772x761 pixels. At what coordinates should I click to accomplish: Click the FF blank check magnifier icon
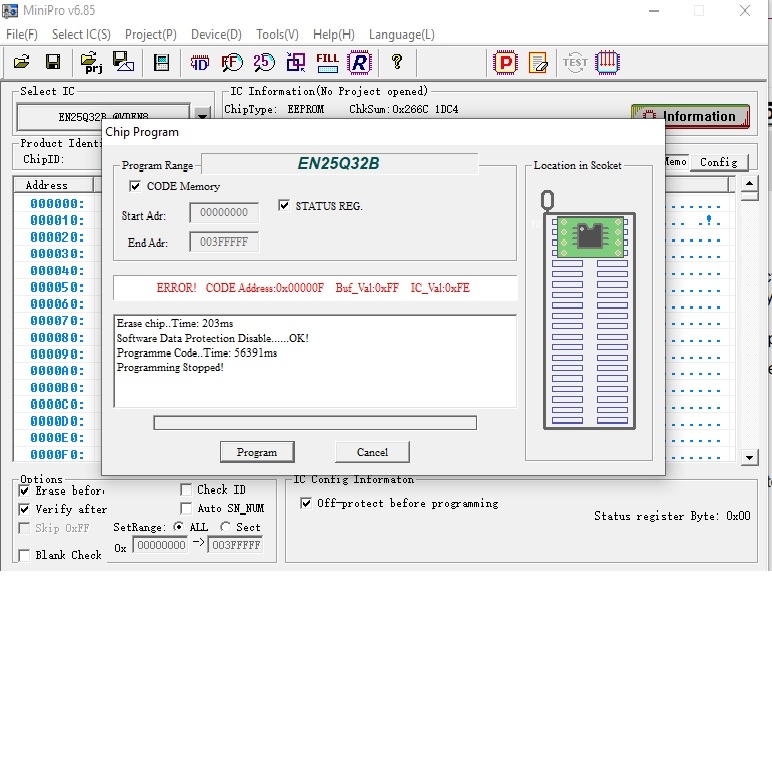pos(231,63)
